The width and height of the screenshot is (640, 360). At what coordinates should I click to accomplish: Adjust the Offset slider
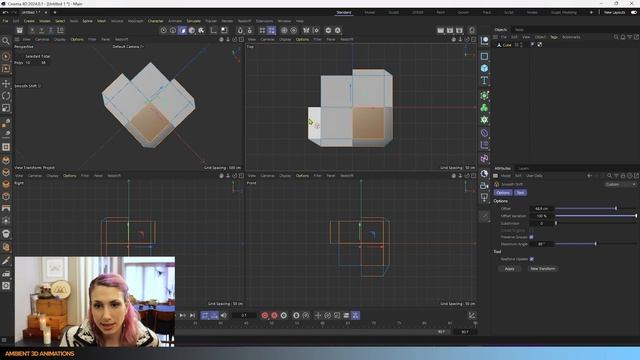pos(596,209)
